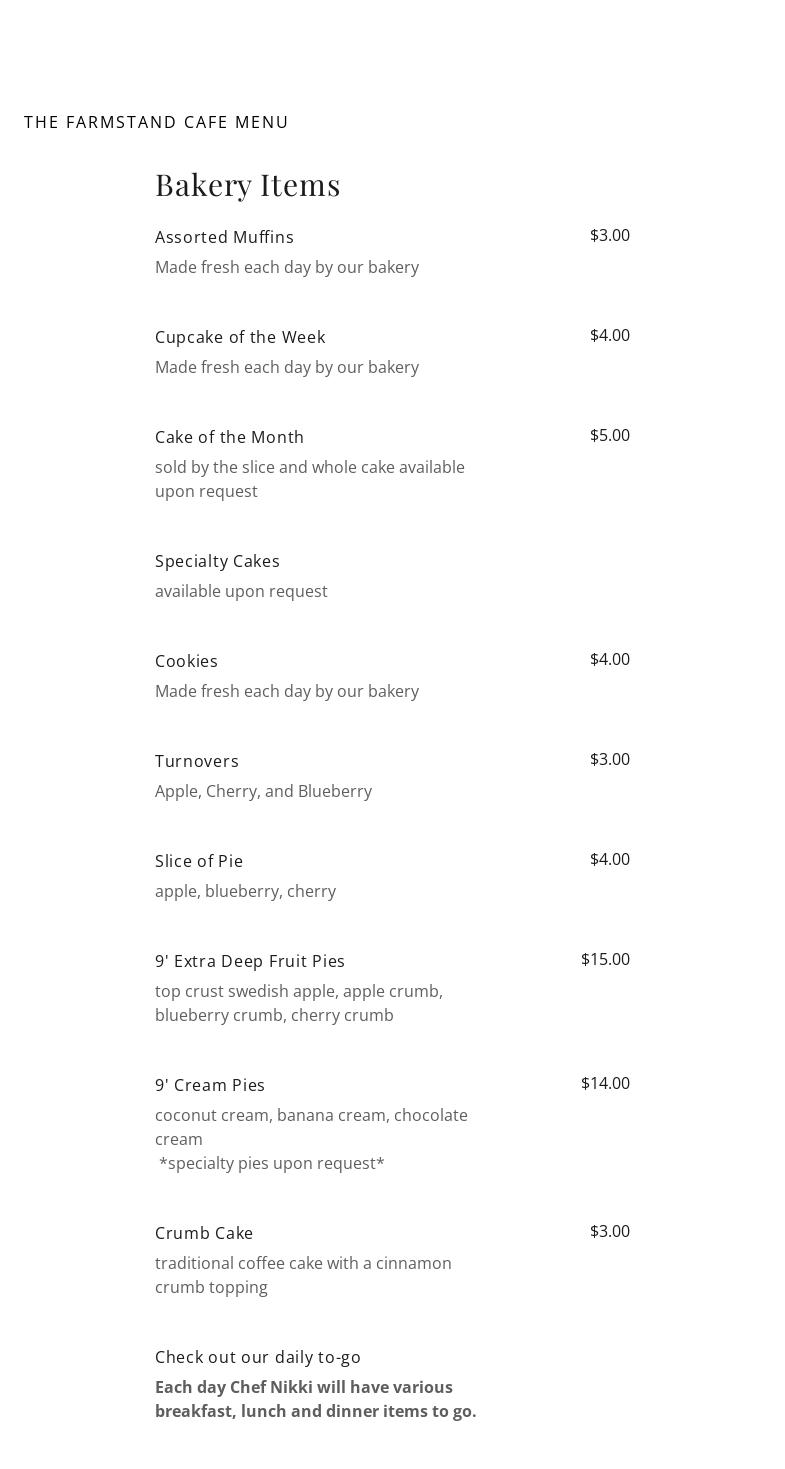The image size is (785, 1469).
Task: Open the Specialty Cakes item
Action: (217, 561)
